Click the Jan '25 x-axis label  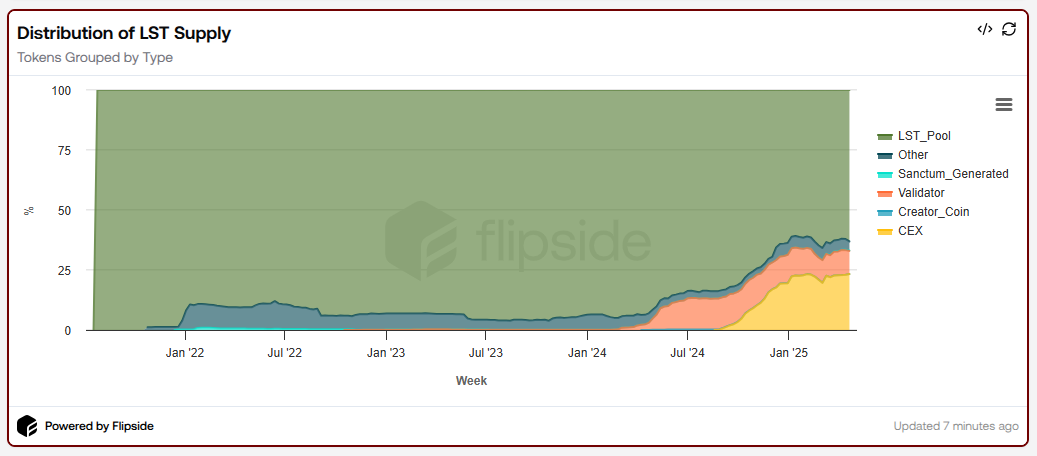pos(789,352)
